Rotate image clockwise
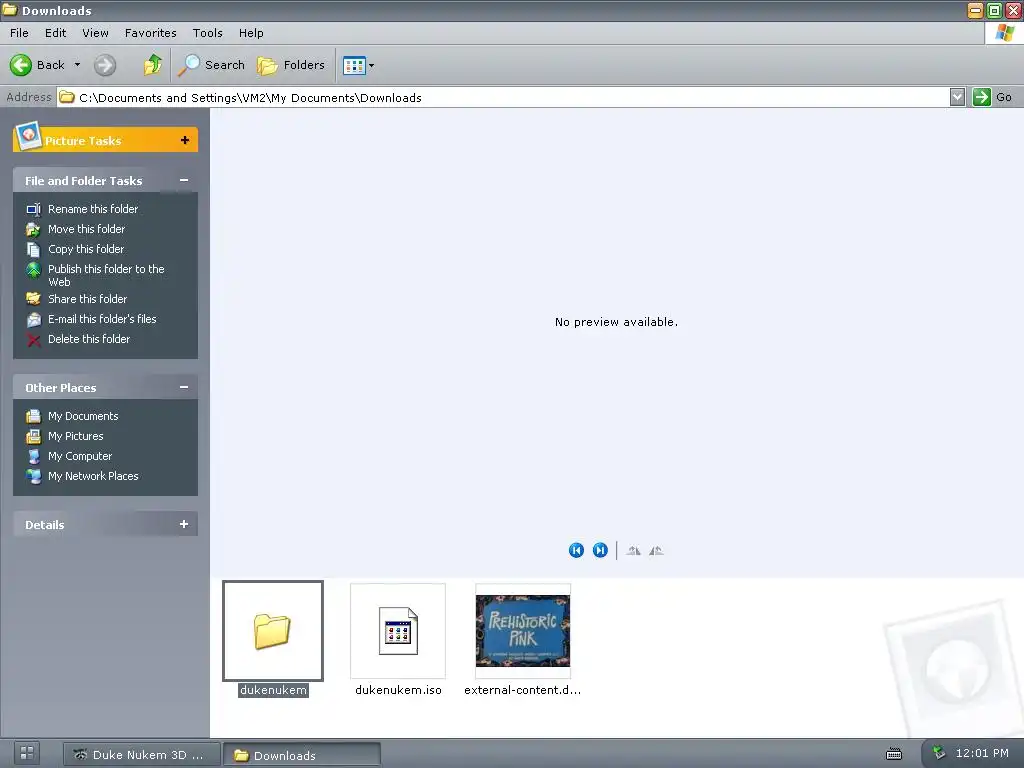 coord(633,551)
